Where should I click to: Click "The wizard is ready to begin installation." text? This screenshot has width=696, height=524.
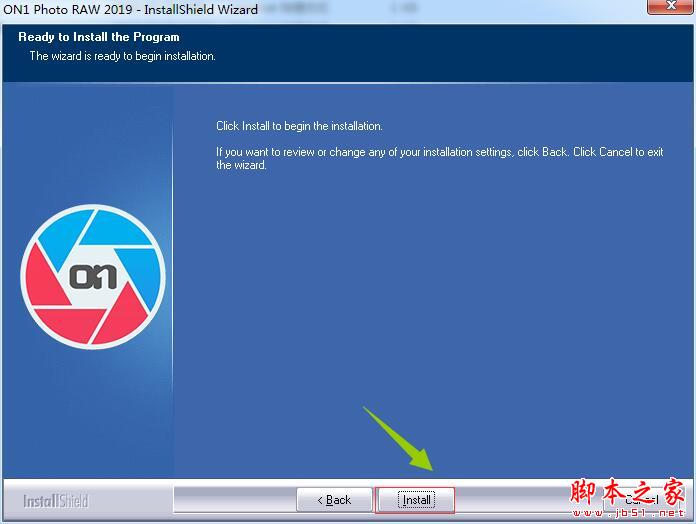(123, 56)
